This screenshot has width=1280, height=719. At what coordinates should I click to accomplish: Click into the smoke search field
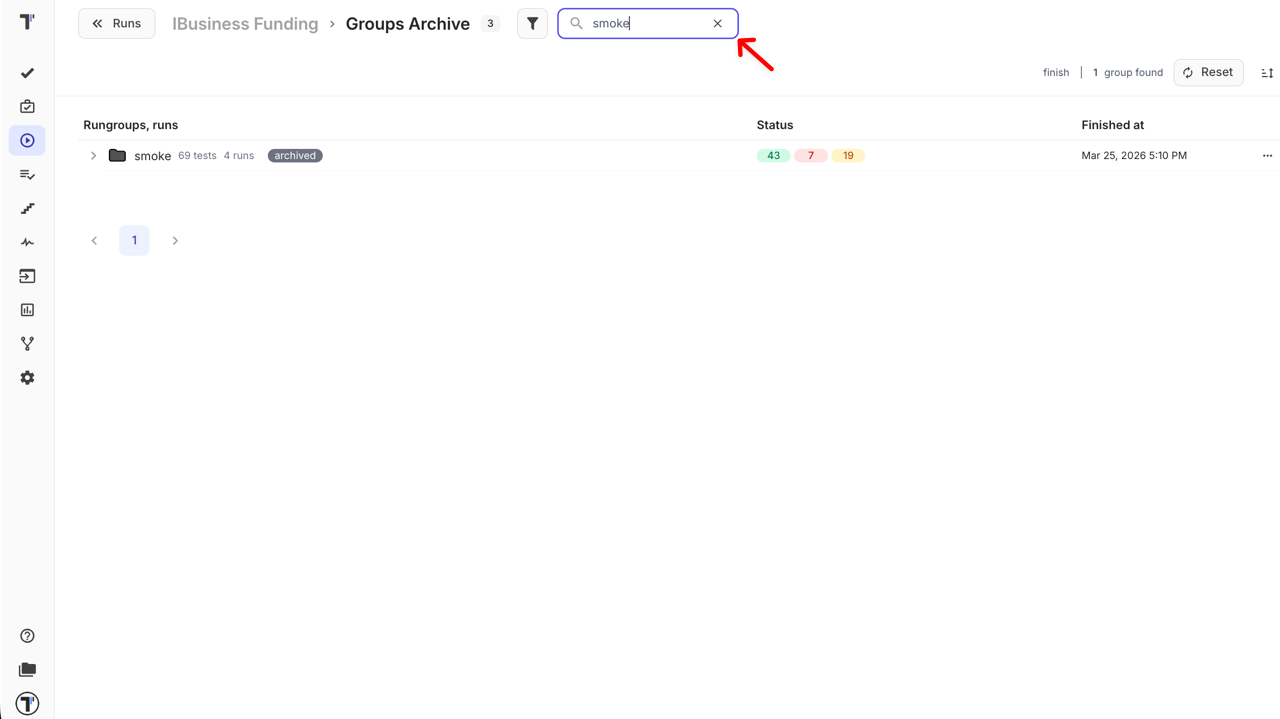pos(645,23)
